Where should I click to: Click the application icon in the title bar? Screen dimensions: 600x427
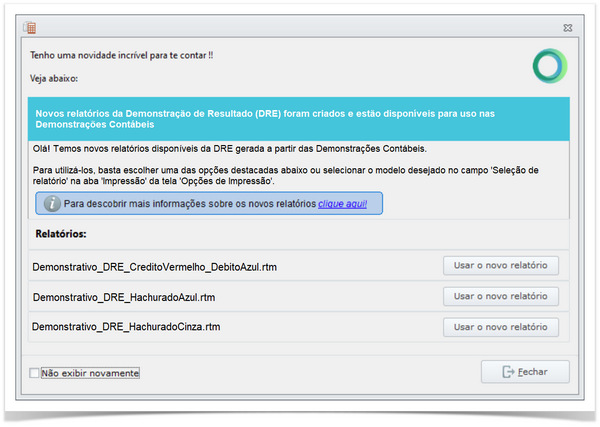[30, 28]
